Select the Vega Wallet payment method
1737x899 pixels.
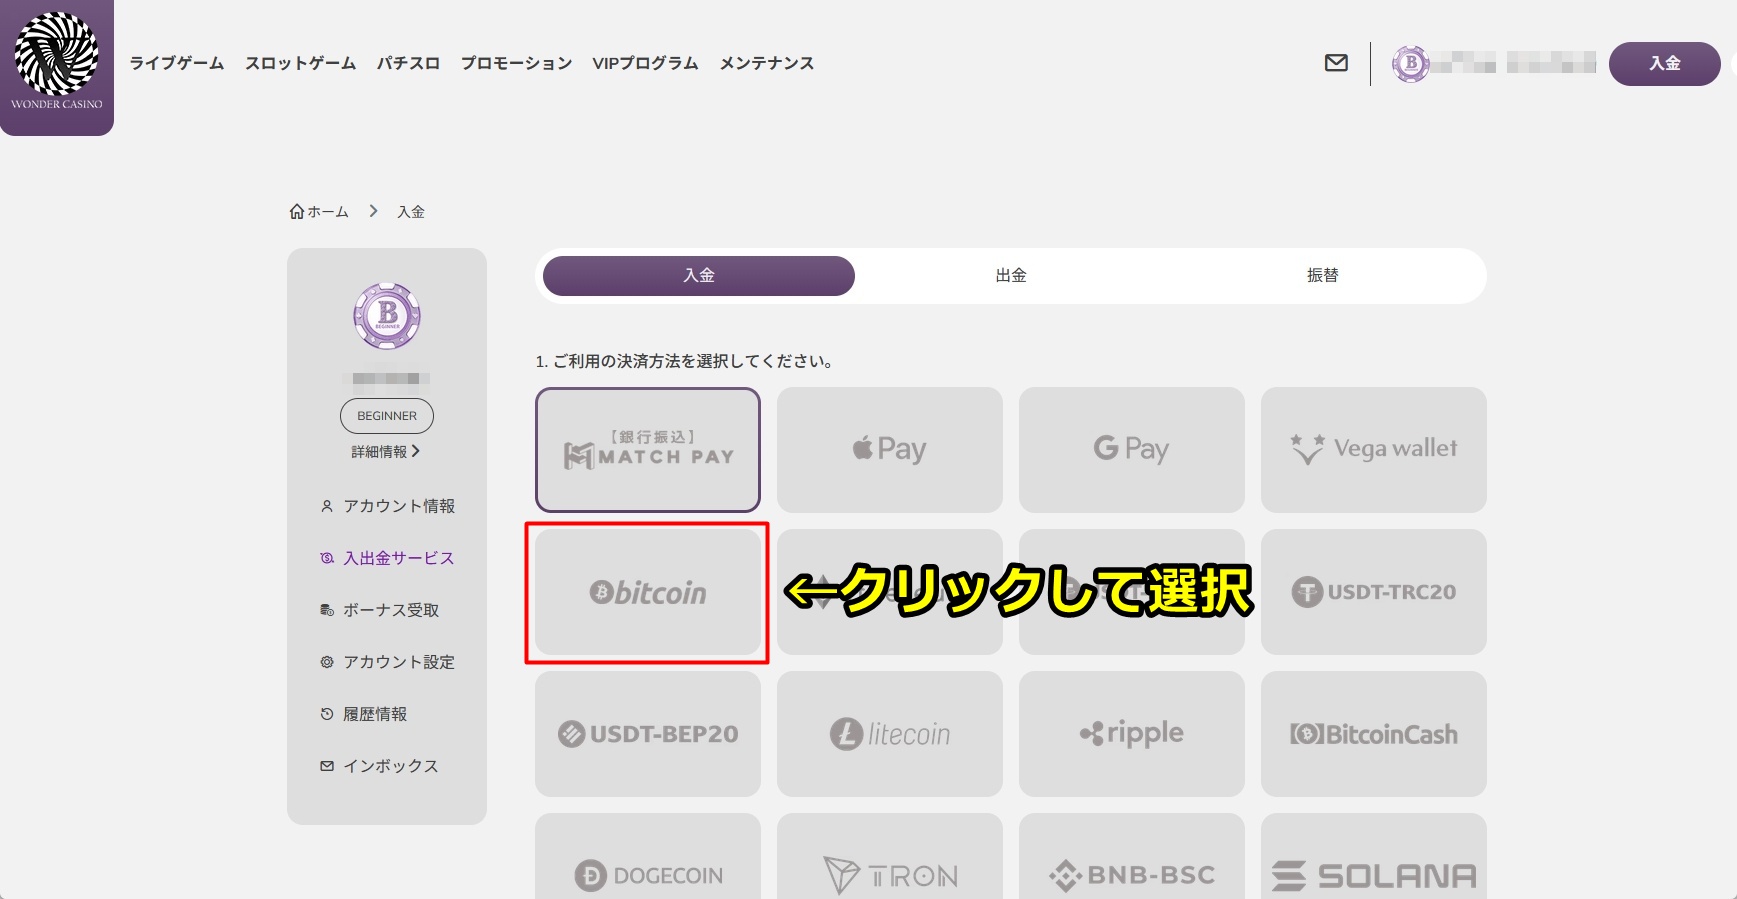tap(1374, 450)
